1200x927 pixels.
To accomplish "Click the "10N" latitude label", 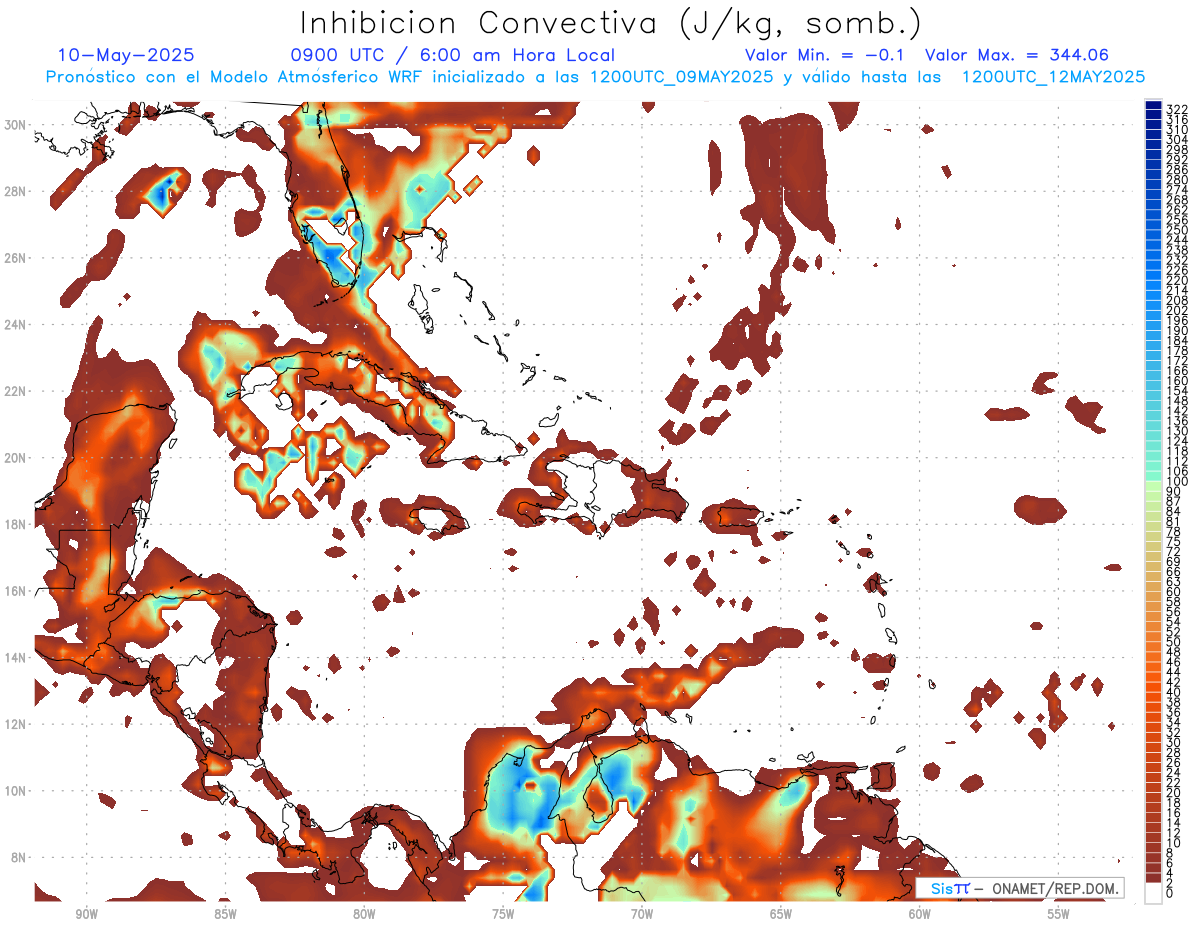I will [x=17, y=790].
